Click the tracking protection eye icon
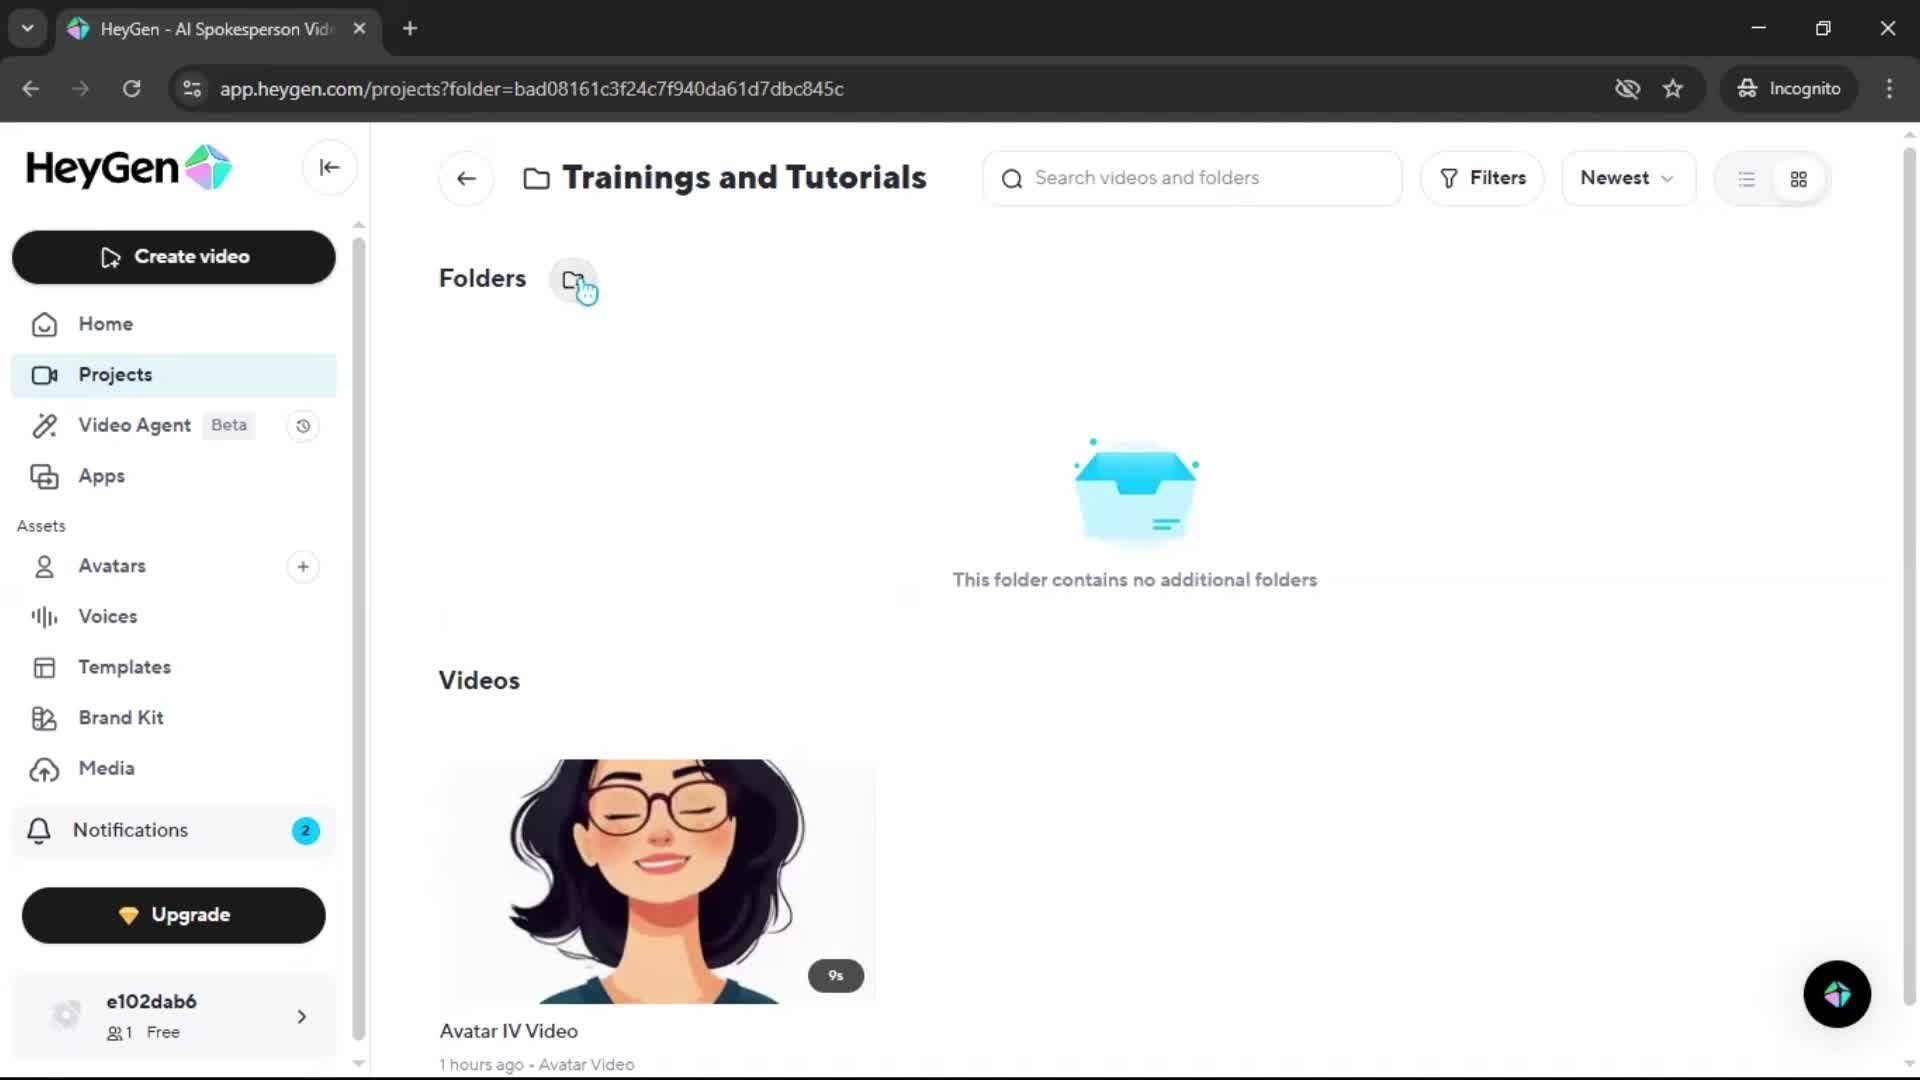Screen dimensions: 1920x1080 [1627, 89]
